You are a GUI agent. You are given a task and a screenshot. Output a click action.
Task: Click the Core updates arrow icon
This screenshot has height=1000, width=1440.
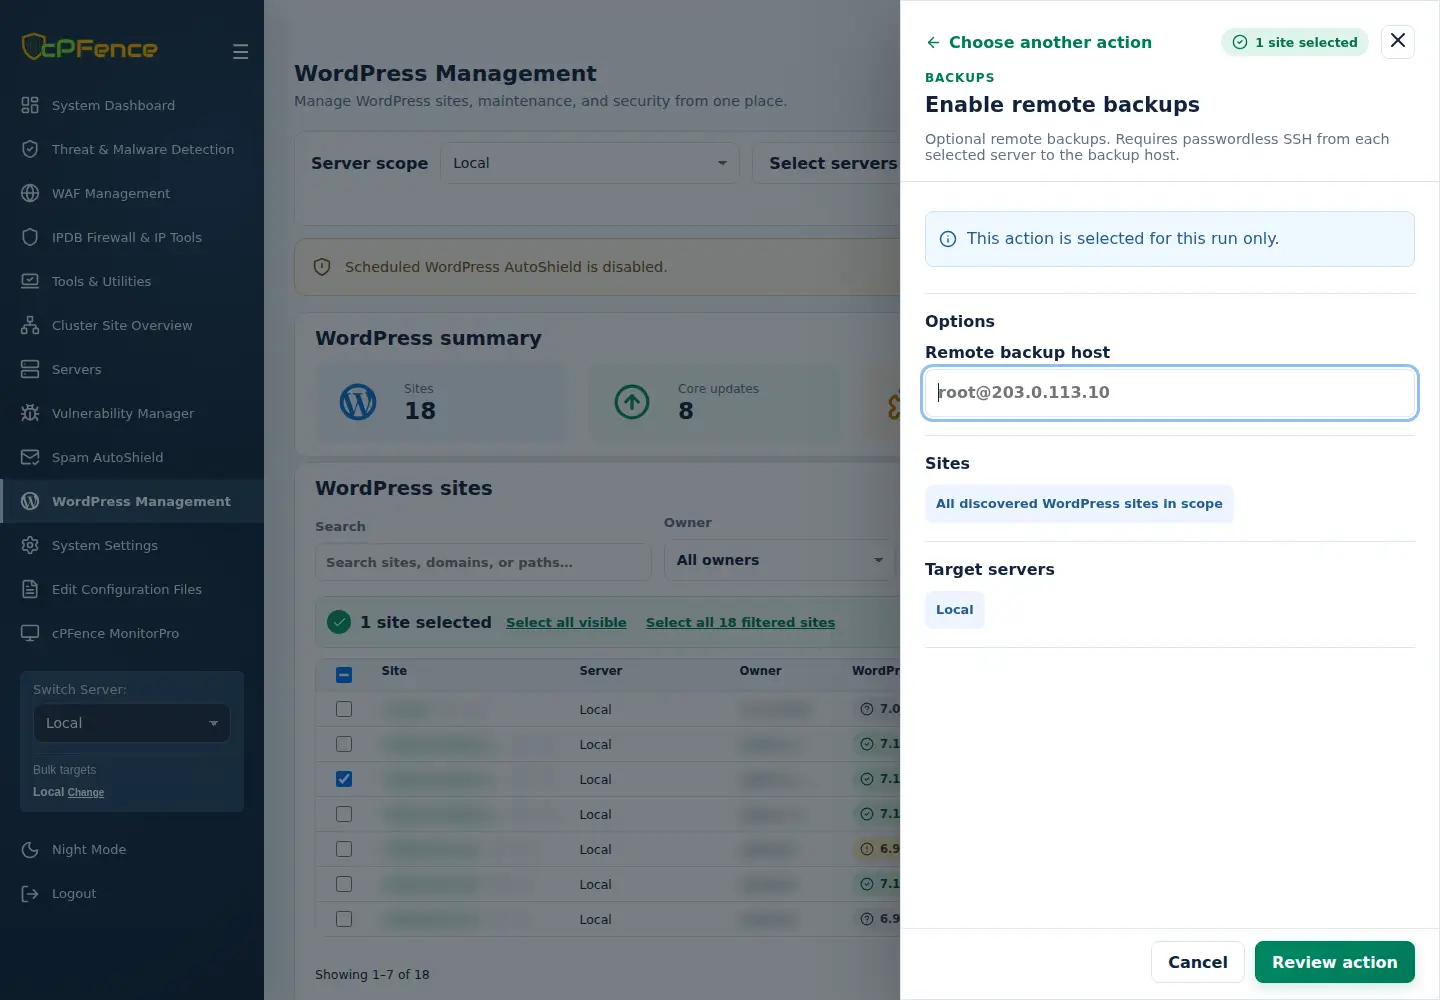632,402
